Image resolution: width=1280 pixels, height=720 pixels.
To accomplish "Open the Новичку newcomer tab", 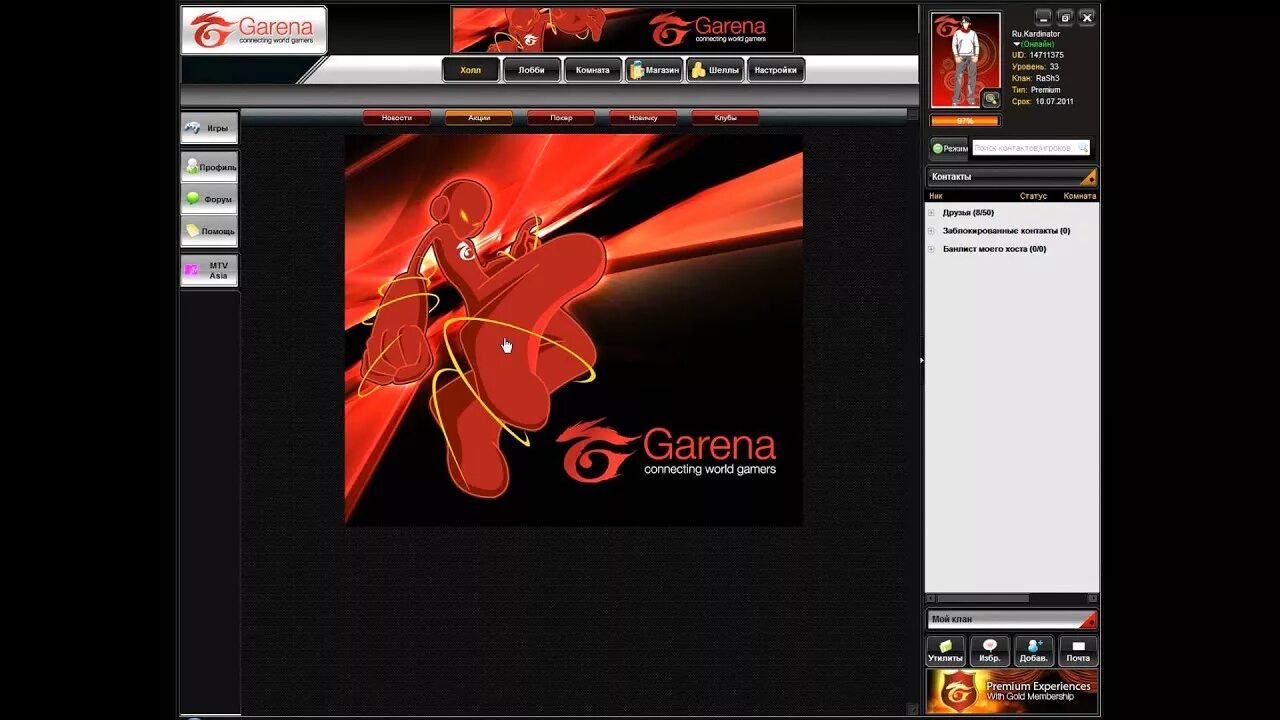I will [643, 118].
